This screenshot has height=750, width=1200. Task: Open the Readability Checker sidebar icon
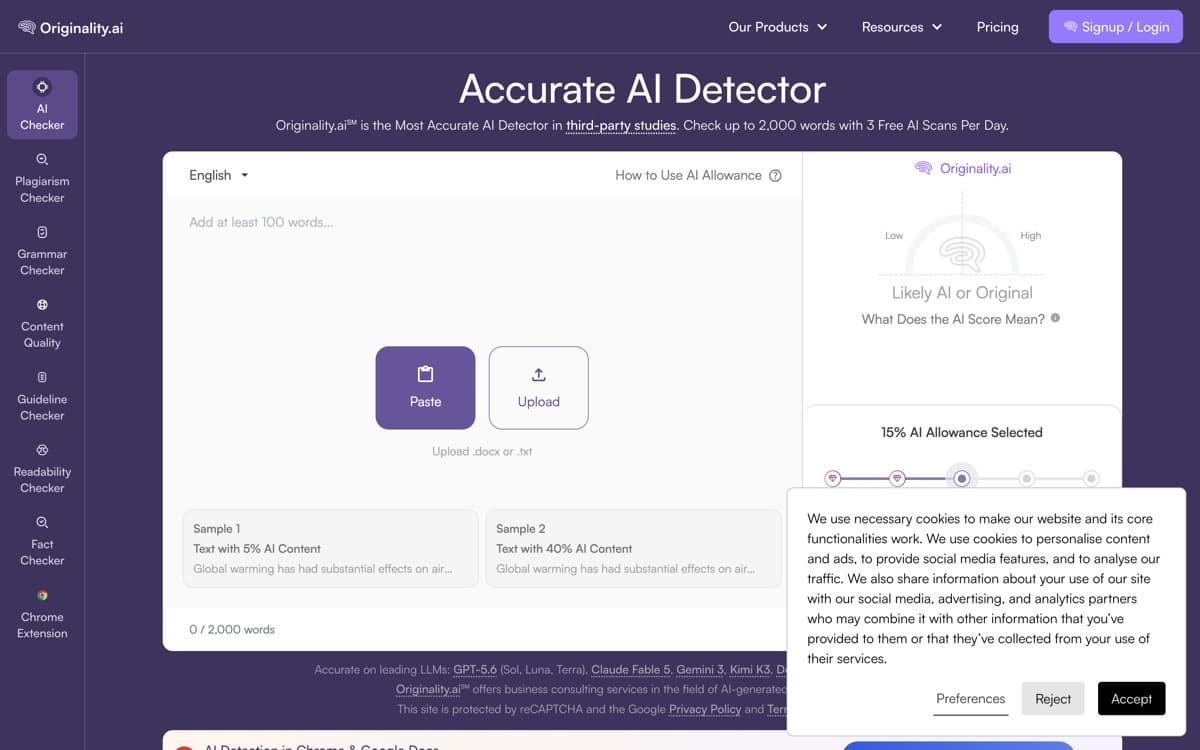pos(42,450)
